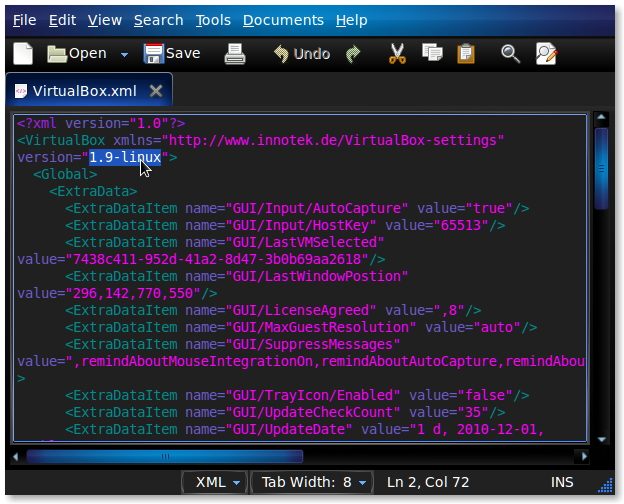
Task: Click the Print icon
Action: click(235, 54)
